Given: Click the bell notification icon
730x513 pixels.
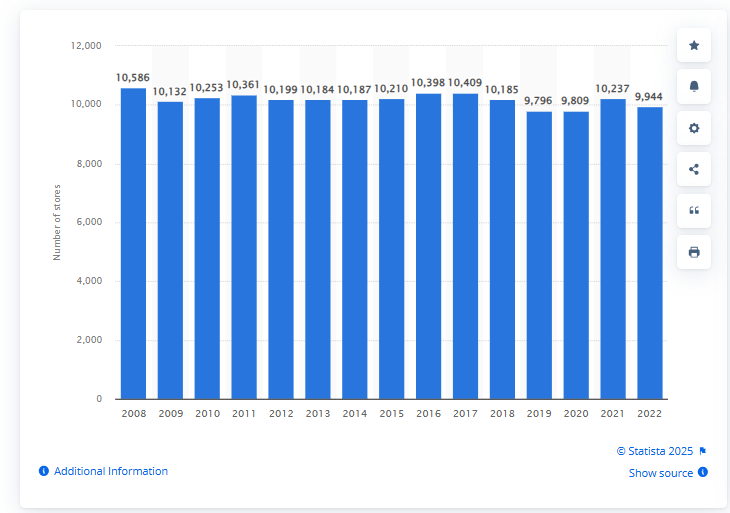Looking at the screenshot, I should pos(694,87).
